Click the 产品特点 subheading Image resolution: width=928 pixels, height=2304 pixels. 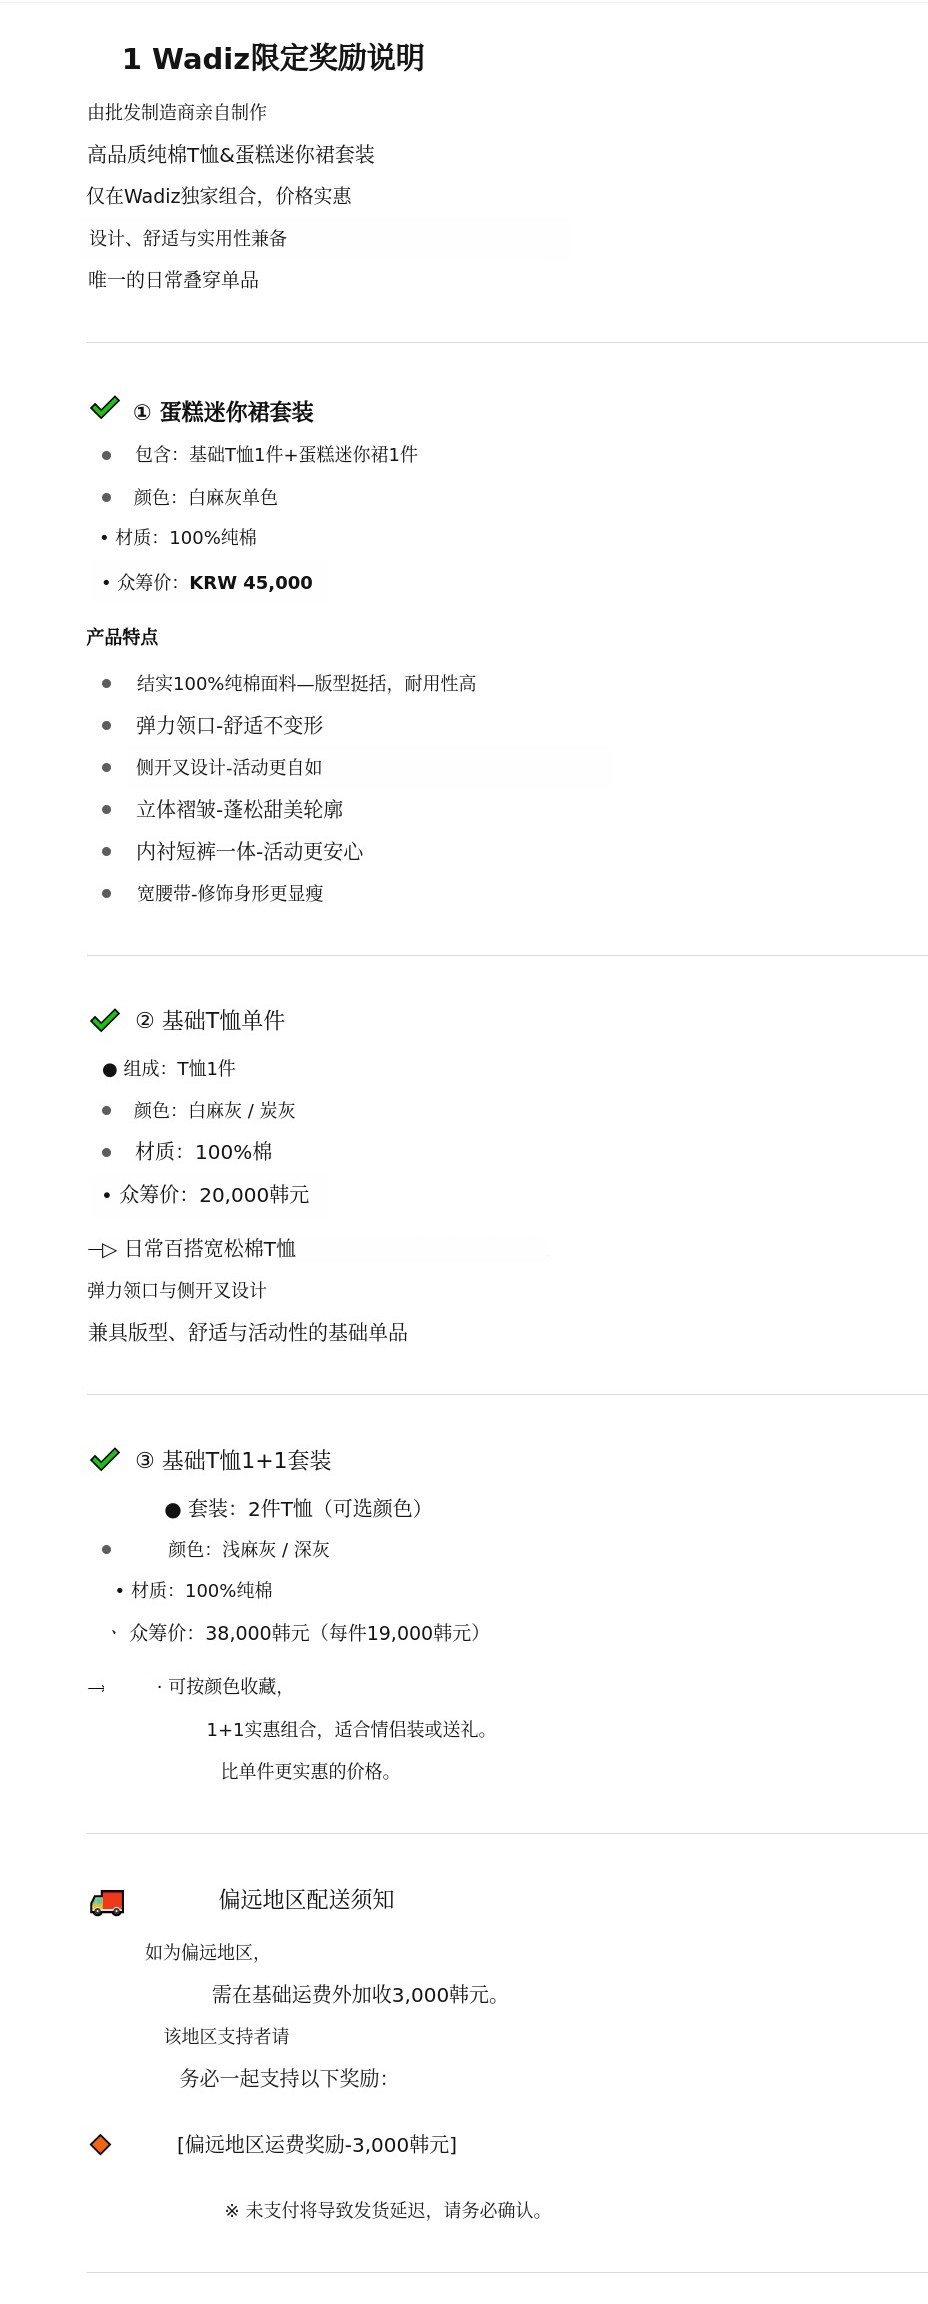[x=122, y=637]
